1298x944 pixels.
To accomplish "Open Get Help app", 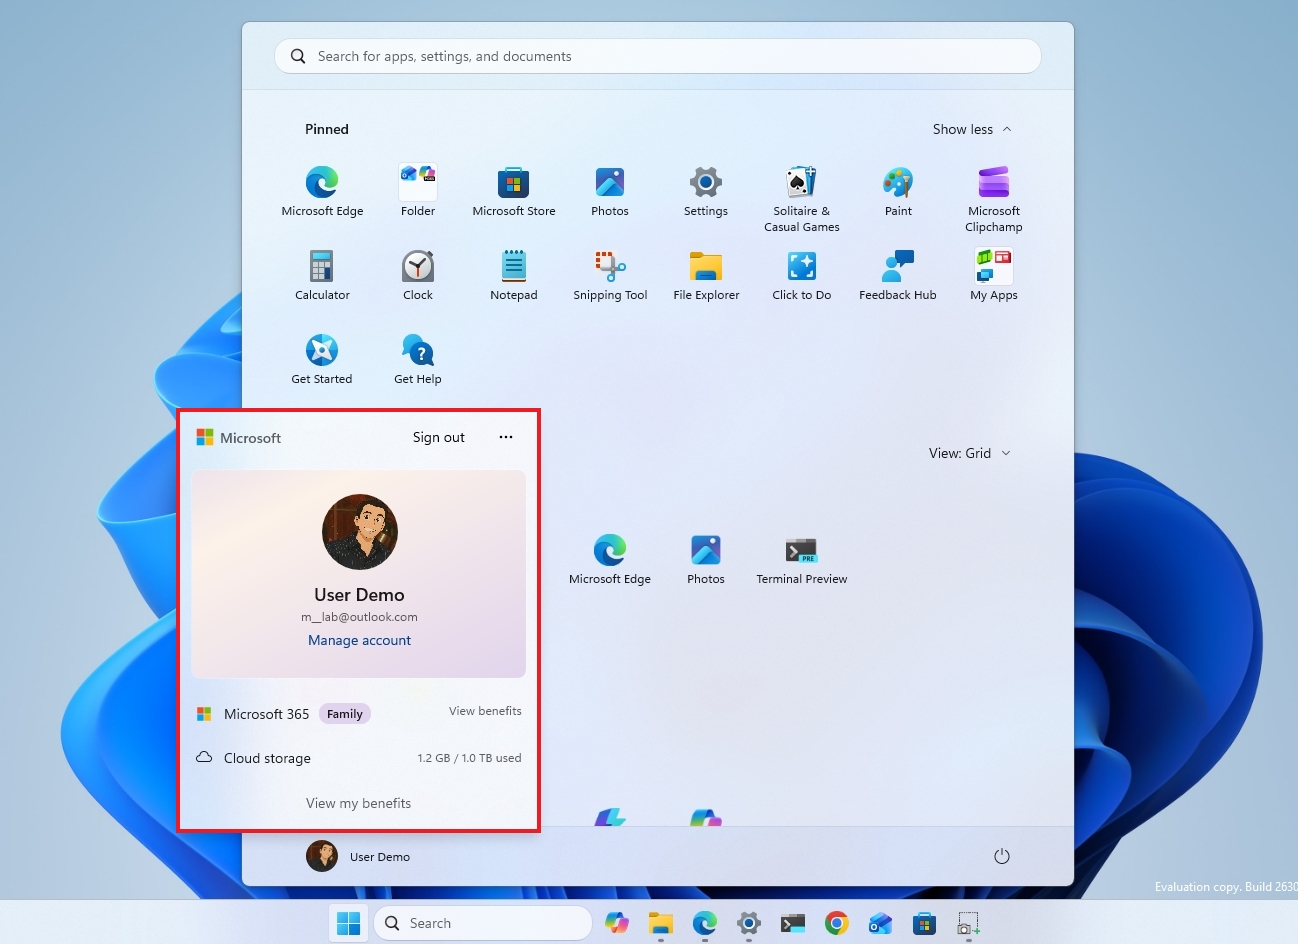I will click(x=418, y=359).
